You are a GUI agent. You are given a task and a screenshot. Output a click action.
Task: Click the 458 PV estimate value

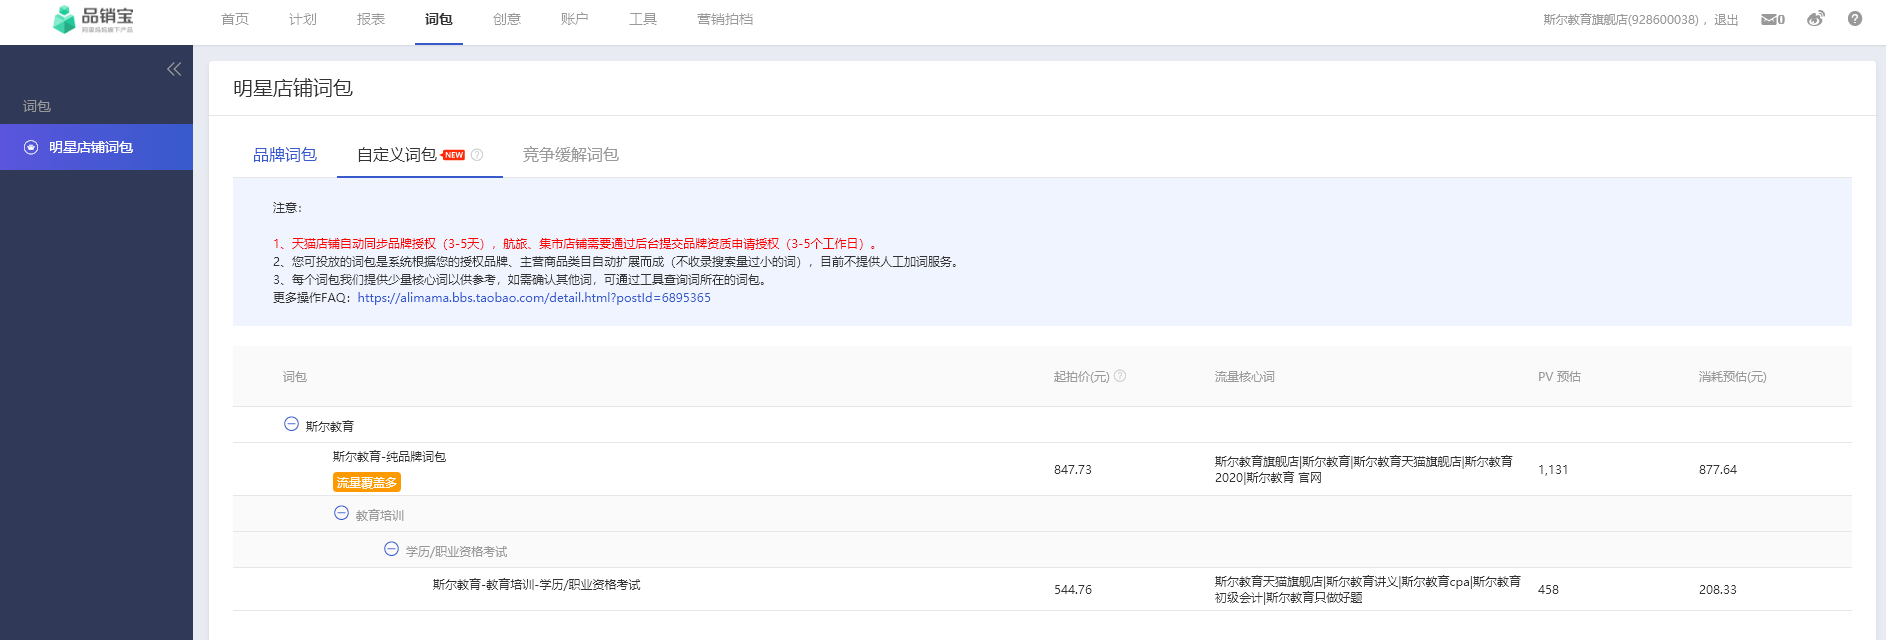1548,590
